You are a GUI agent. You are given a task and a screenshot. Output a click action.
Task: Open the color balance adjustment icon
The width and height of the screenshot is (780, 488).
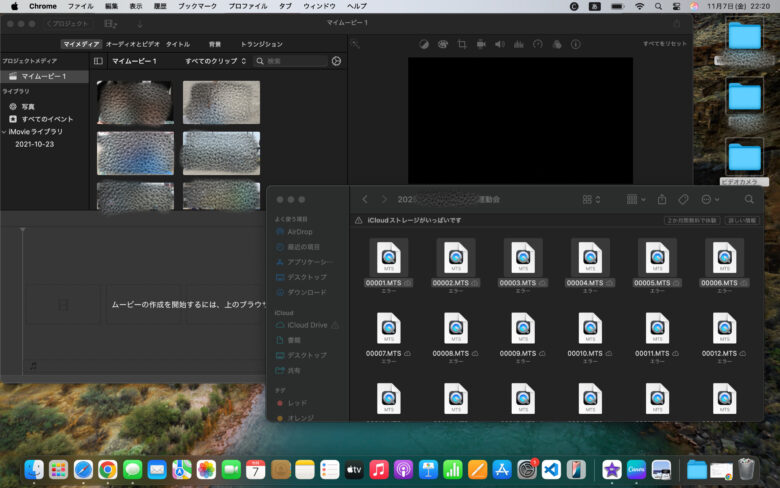[x=424, y=44]
